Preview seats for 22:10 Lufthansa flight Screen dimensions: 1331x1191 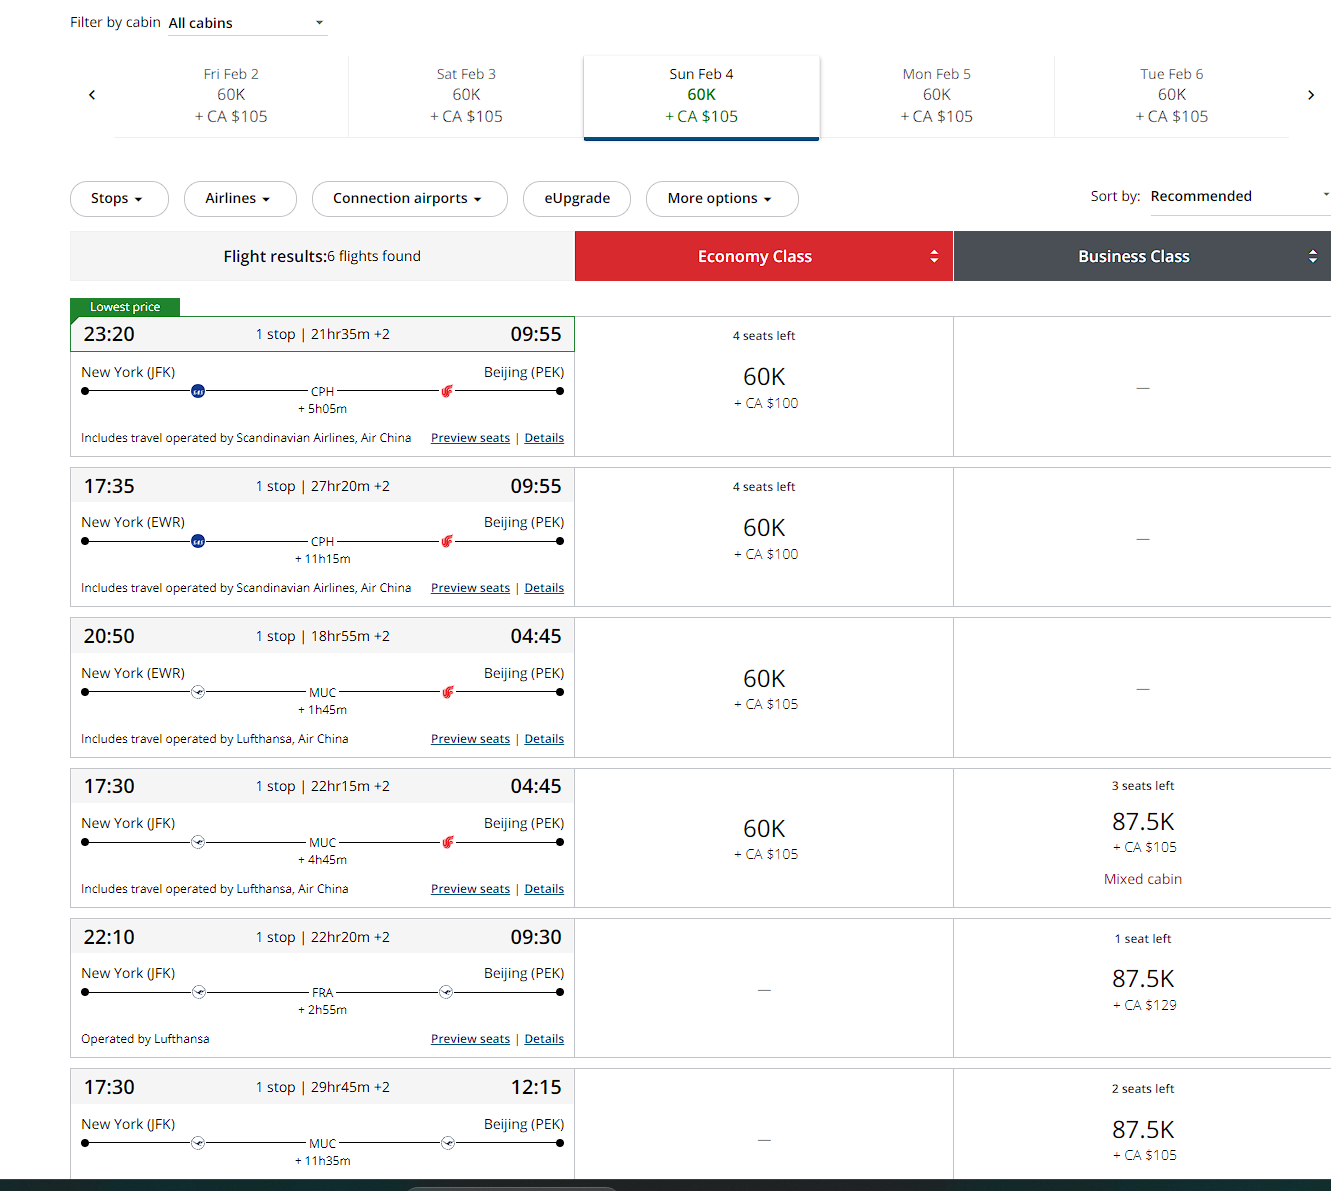[470, 1039]
